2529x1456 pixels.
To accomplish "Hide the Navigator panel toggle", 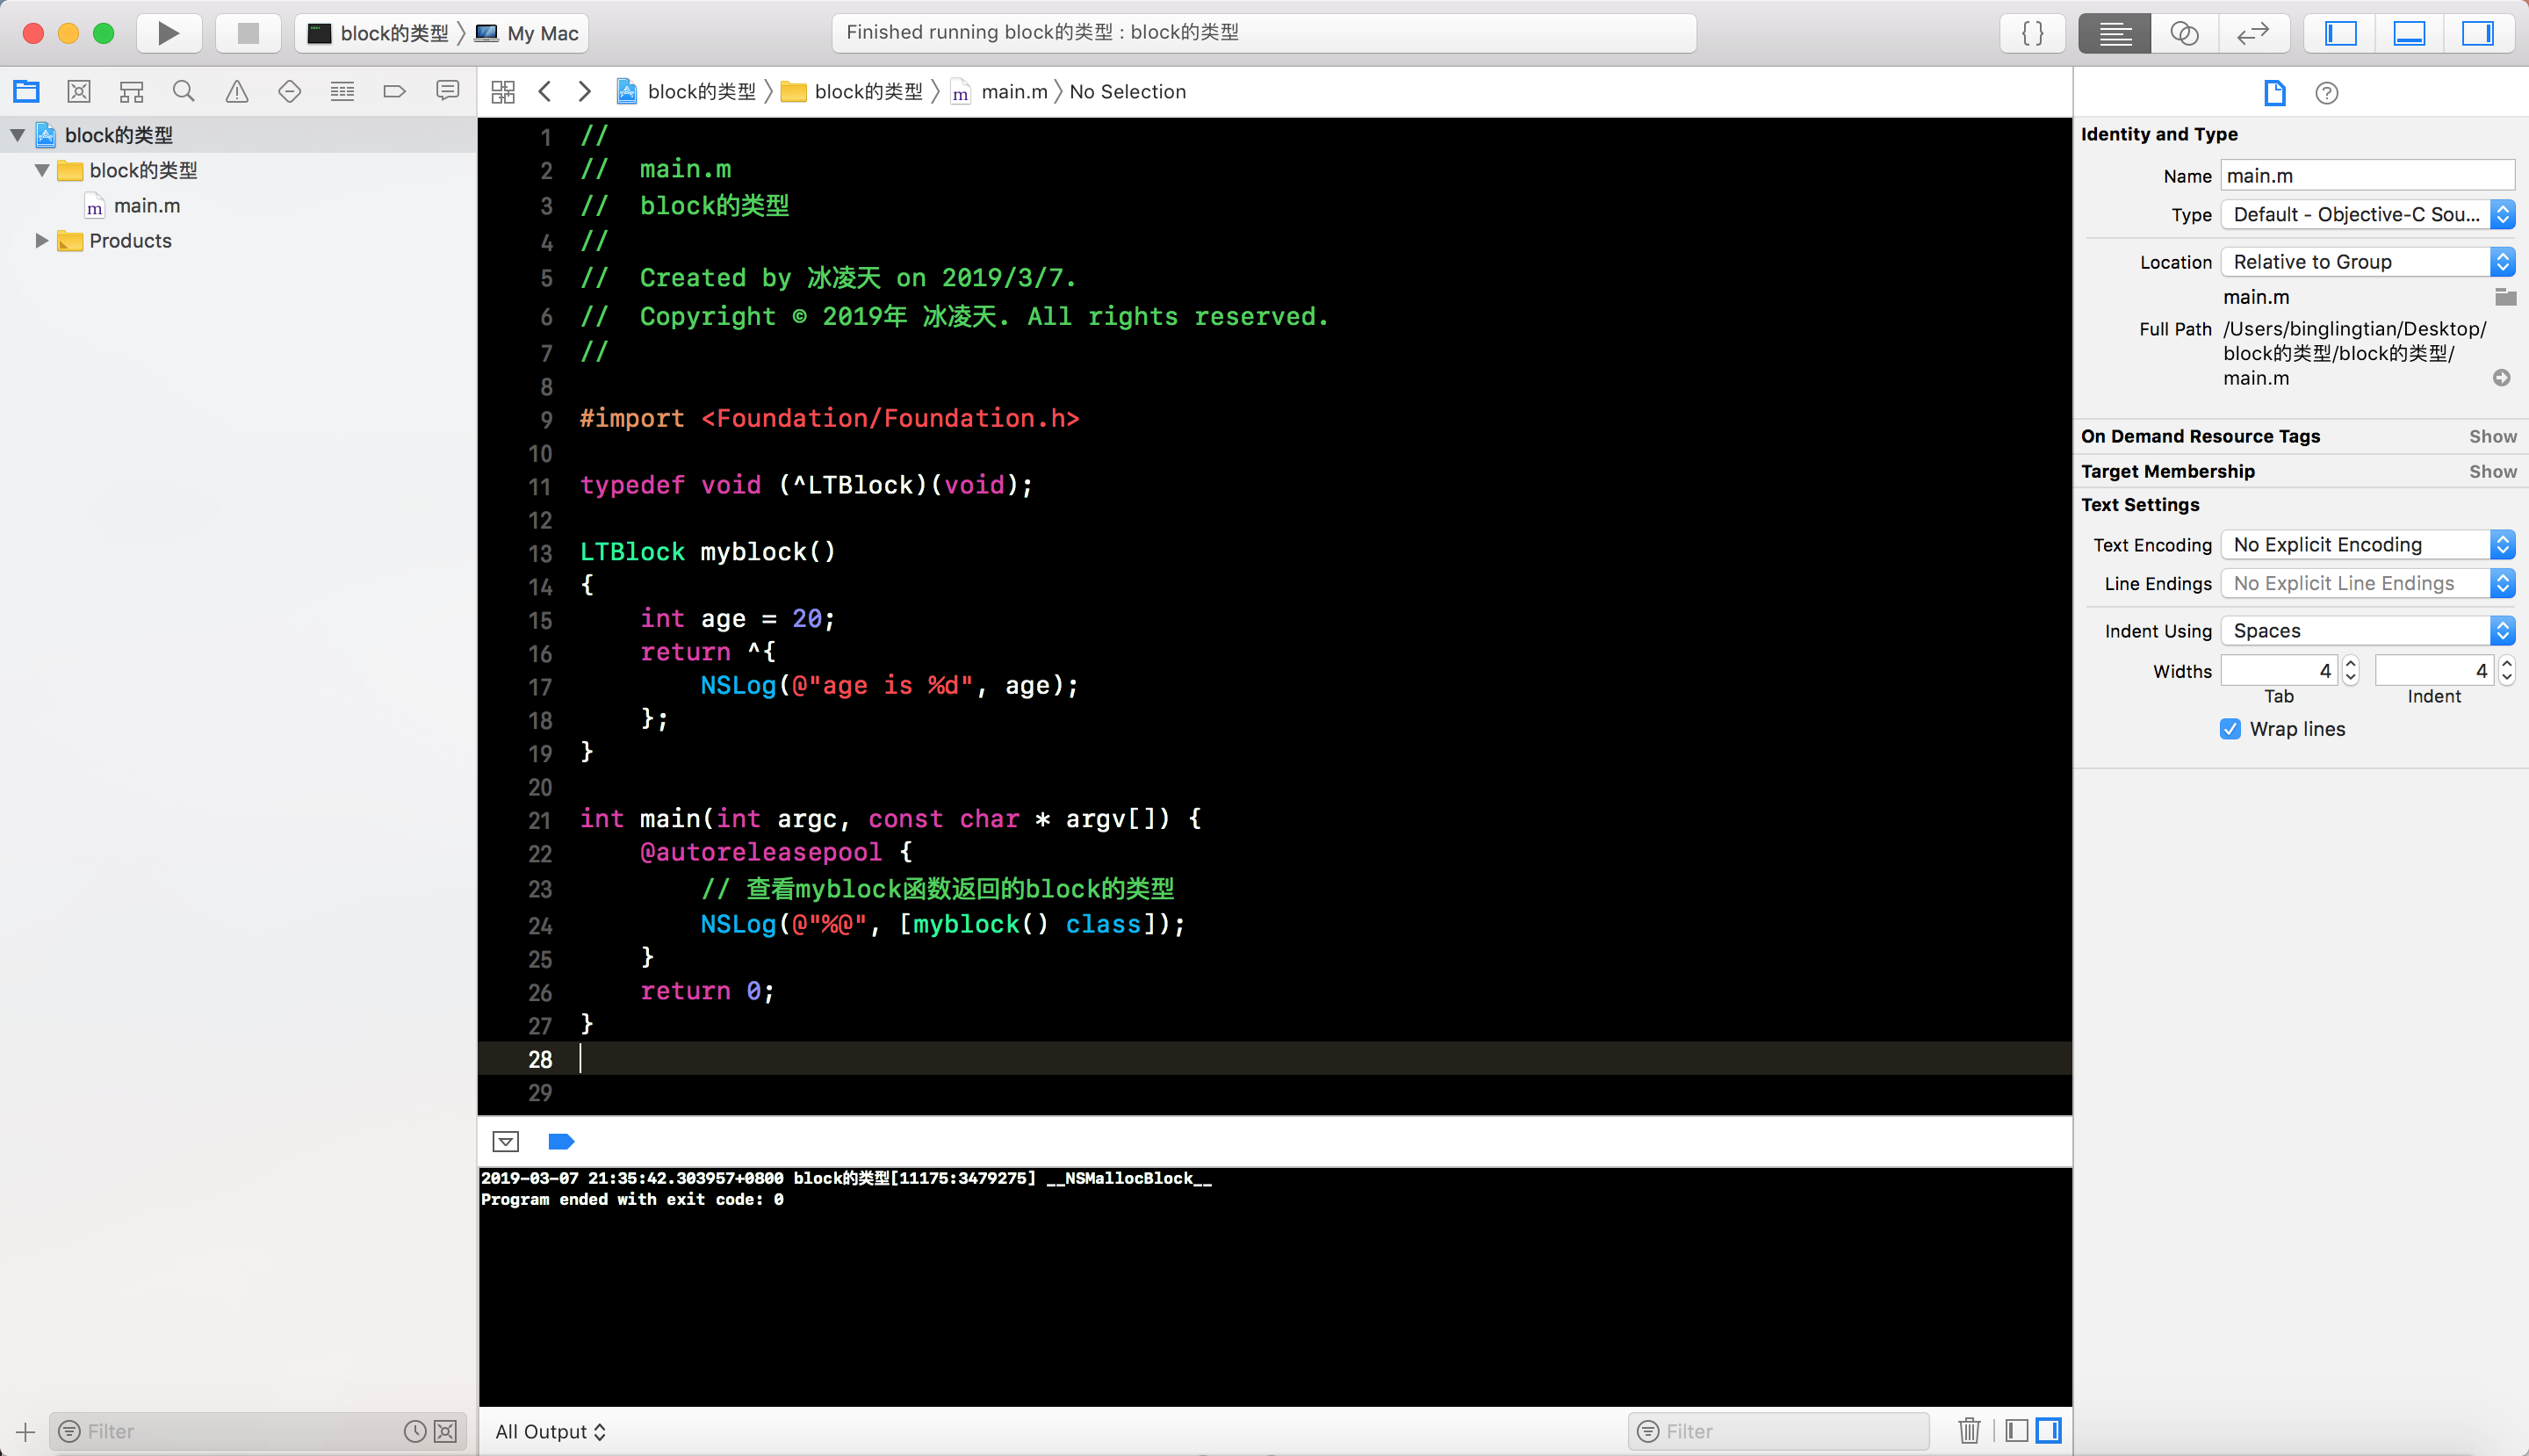I will coord(2340,33).
